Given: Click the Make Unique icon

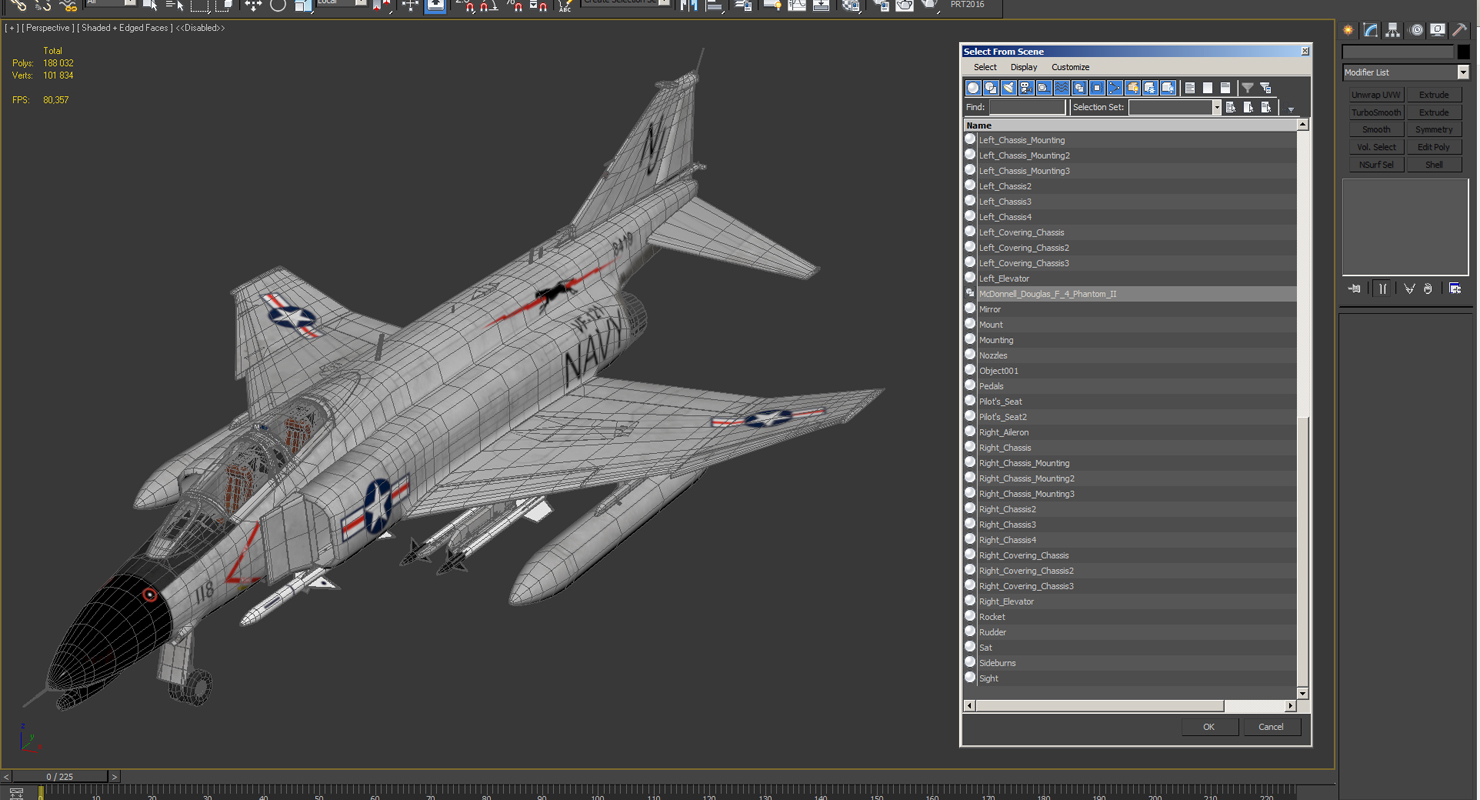Looking at the screenshot, I should click(1409, 288).
